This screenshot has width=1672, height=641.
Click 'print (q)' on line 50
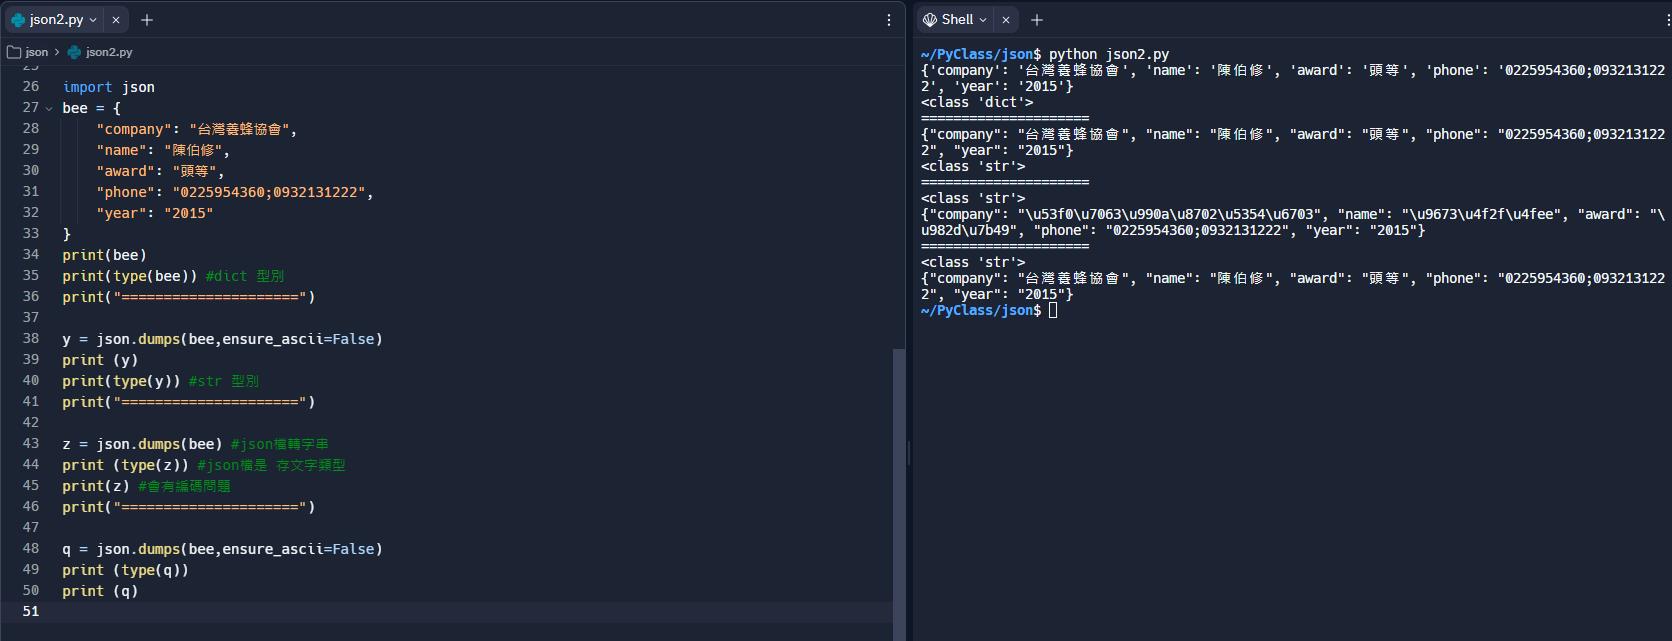coord(100,591)
